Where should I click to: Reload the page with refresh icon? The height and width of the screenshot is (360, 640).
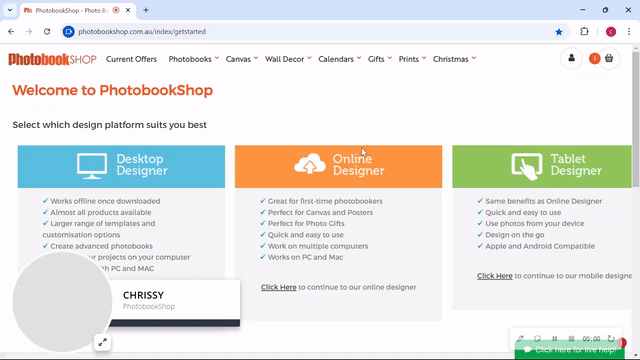[47, 31]
